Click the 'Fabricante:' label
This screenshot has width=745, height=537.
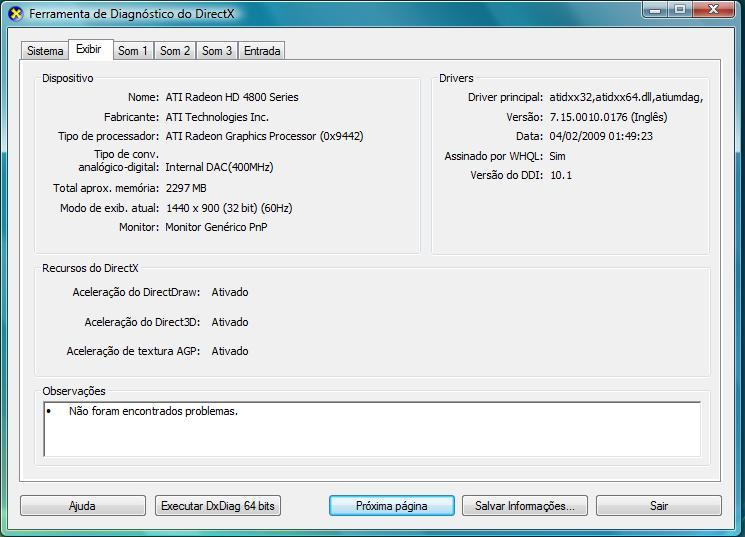(x=132, y=117)
